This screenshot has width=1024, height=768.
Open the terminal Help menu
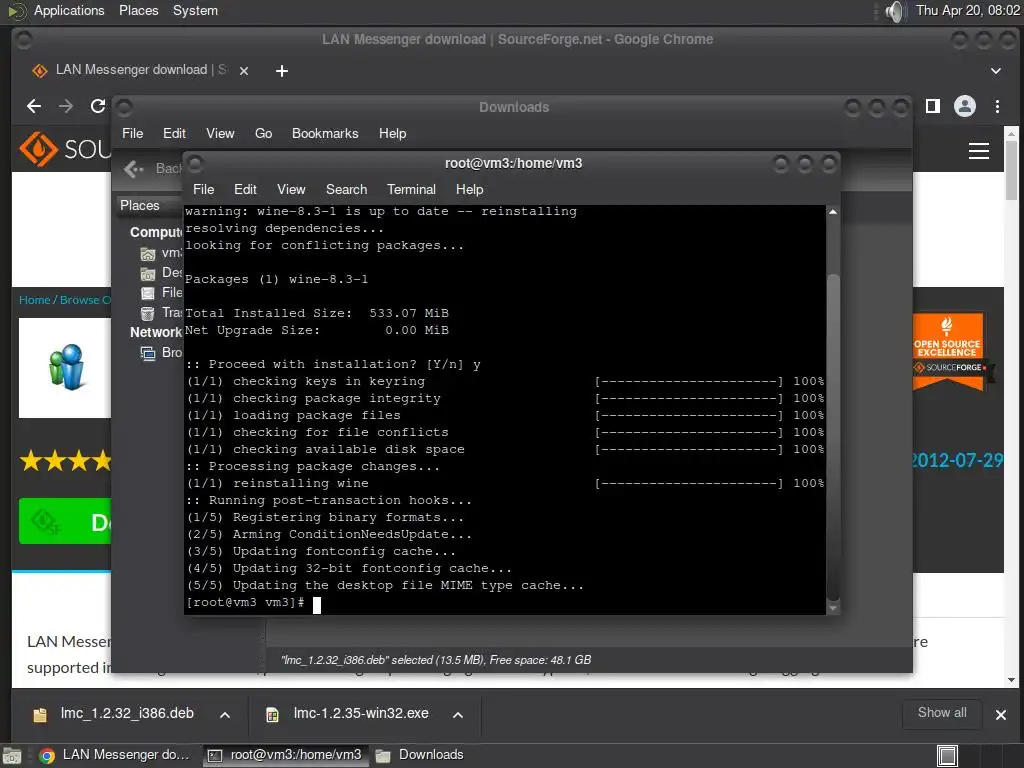click(470, 189)
